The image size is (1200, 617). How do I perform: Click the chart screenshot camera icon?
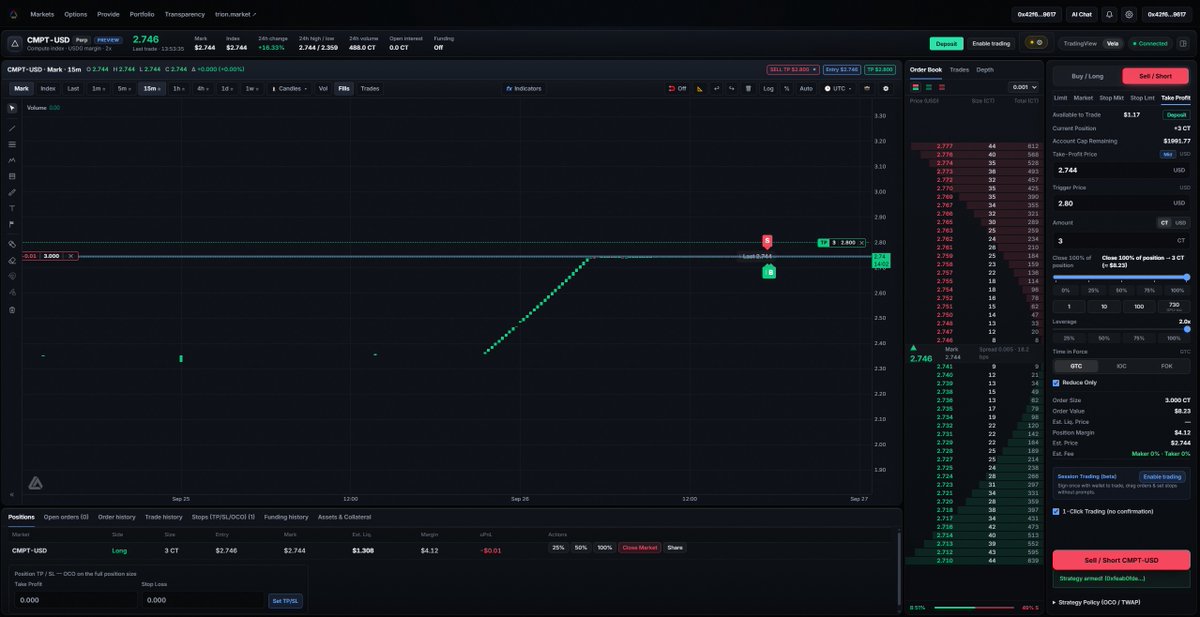coord(867,88)
